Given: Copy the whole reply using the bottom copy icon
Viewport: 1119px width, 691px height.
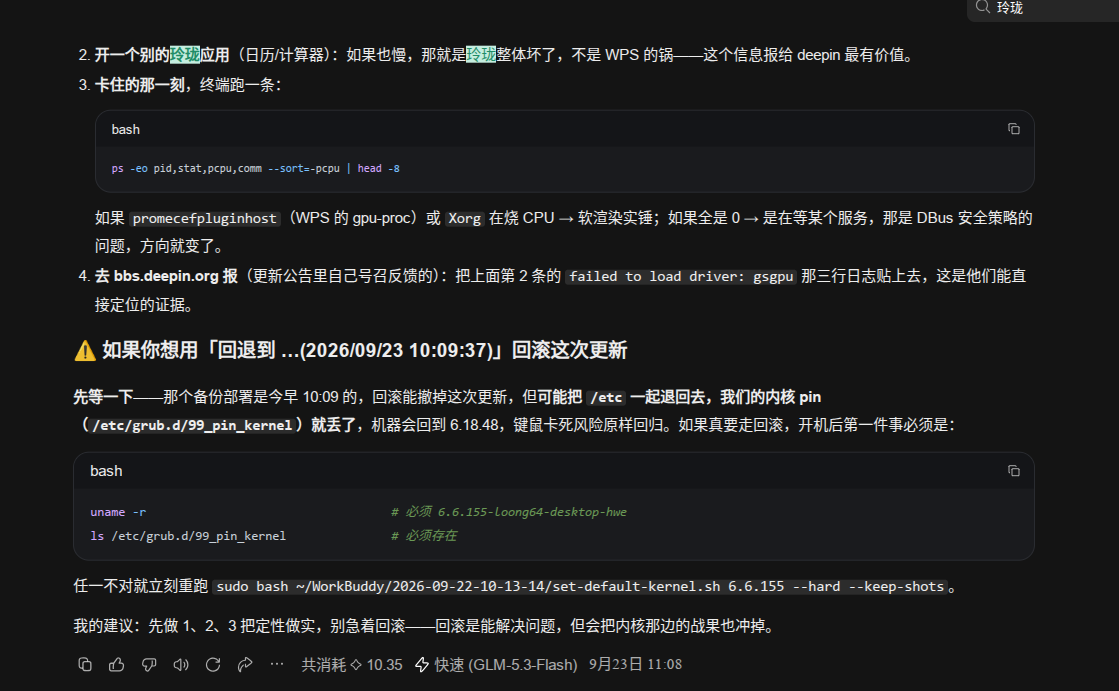Looking at the screenshot, I should tap(85, 665).
